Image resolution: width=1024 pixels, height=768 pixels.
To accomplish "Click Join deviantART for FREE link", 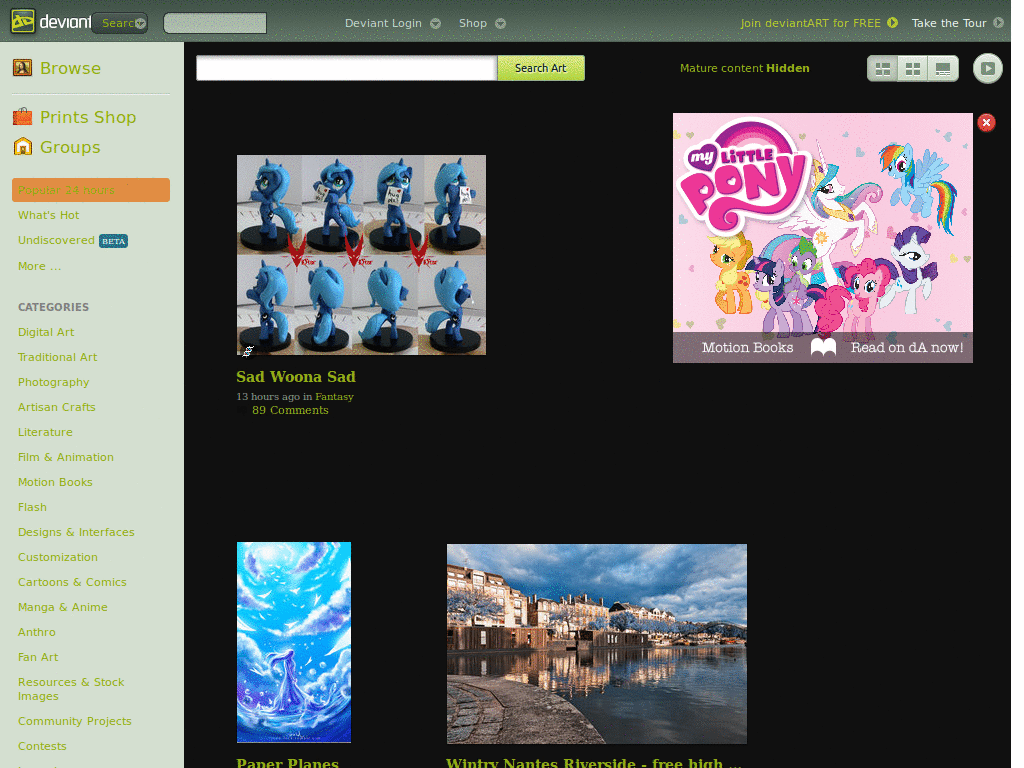I will 810,23.
